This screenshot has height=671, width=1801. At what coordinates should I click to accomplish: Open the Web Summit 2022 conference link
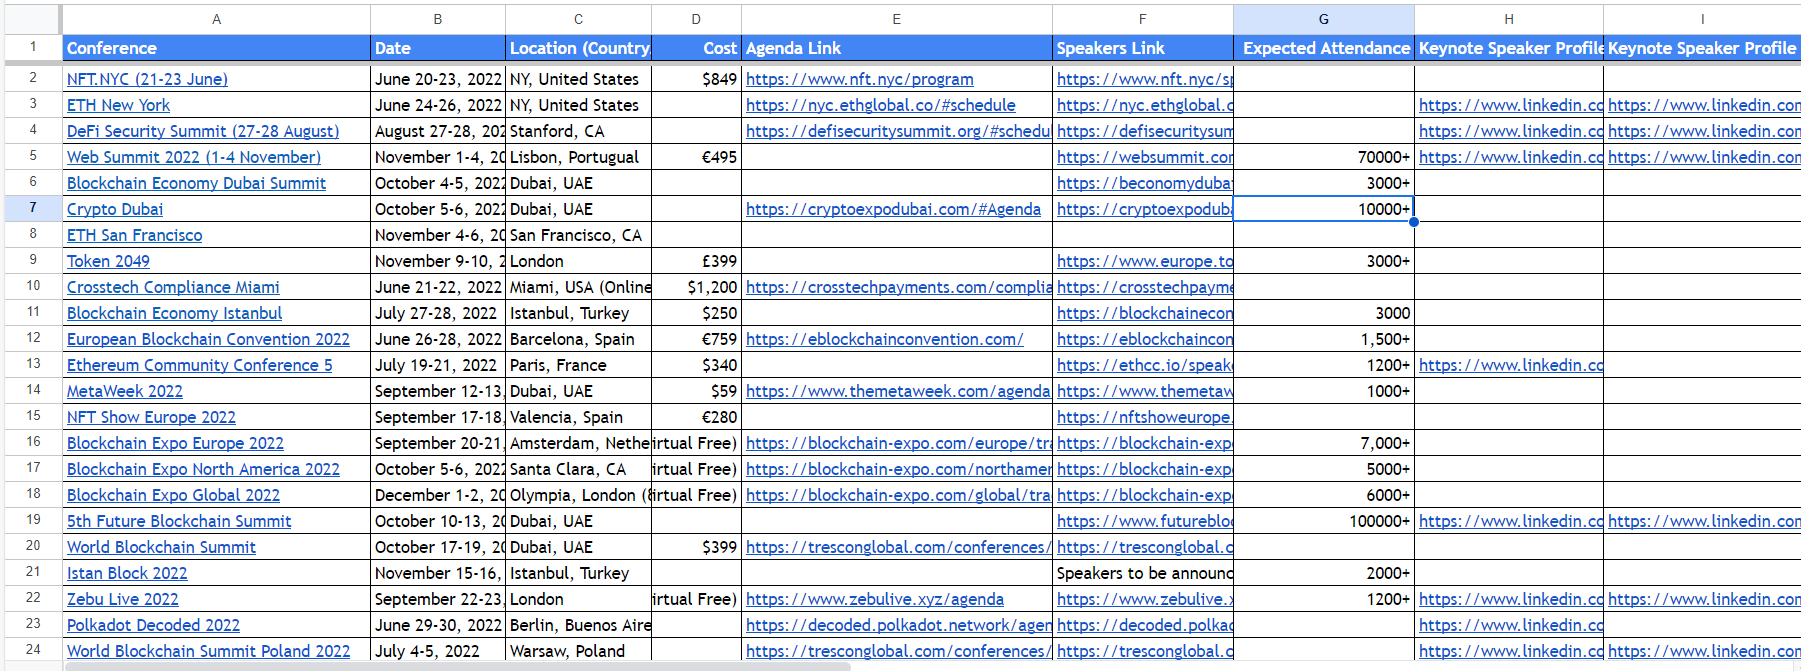pos(194,157)
